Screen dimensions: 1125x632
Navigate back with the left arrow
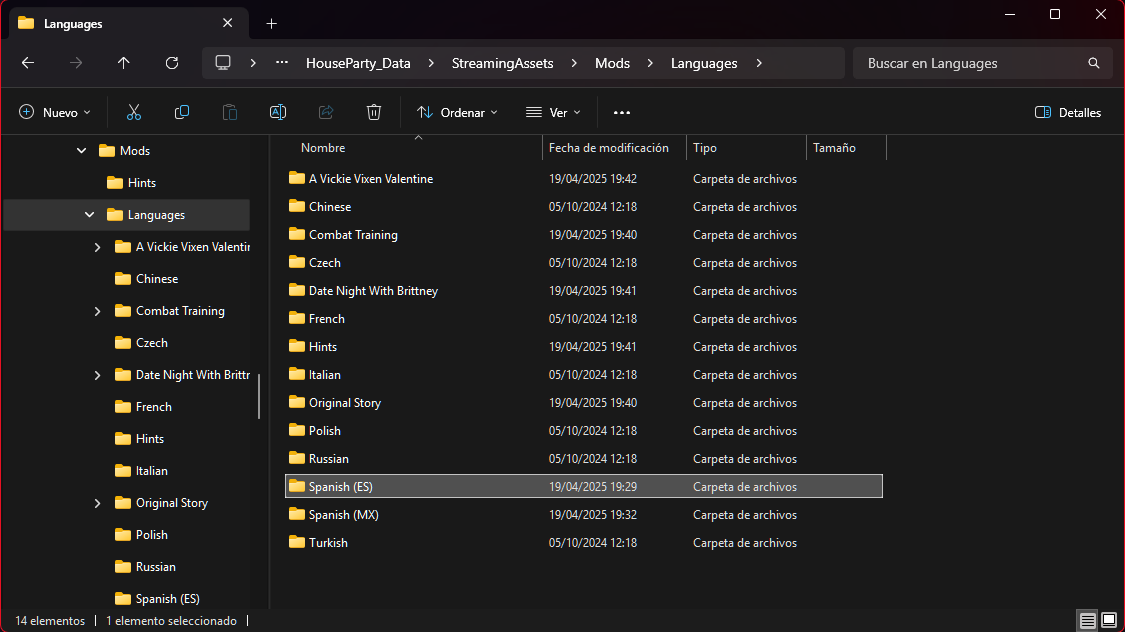[28, 63]
